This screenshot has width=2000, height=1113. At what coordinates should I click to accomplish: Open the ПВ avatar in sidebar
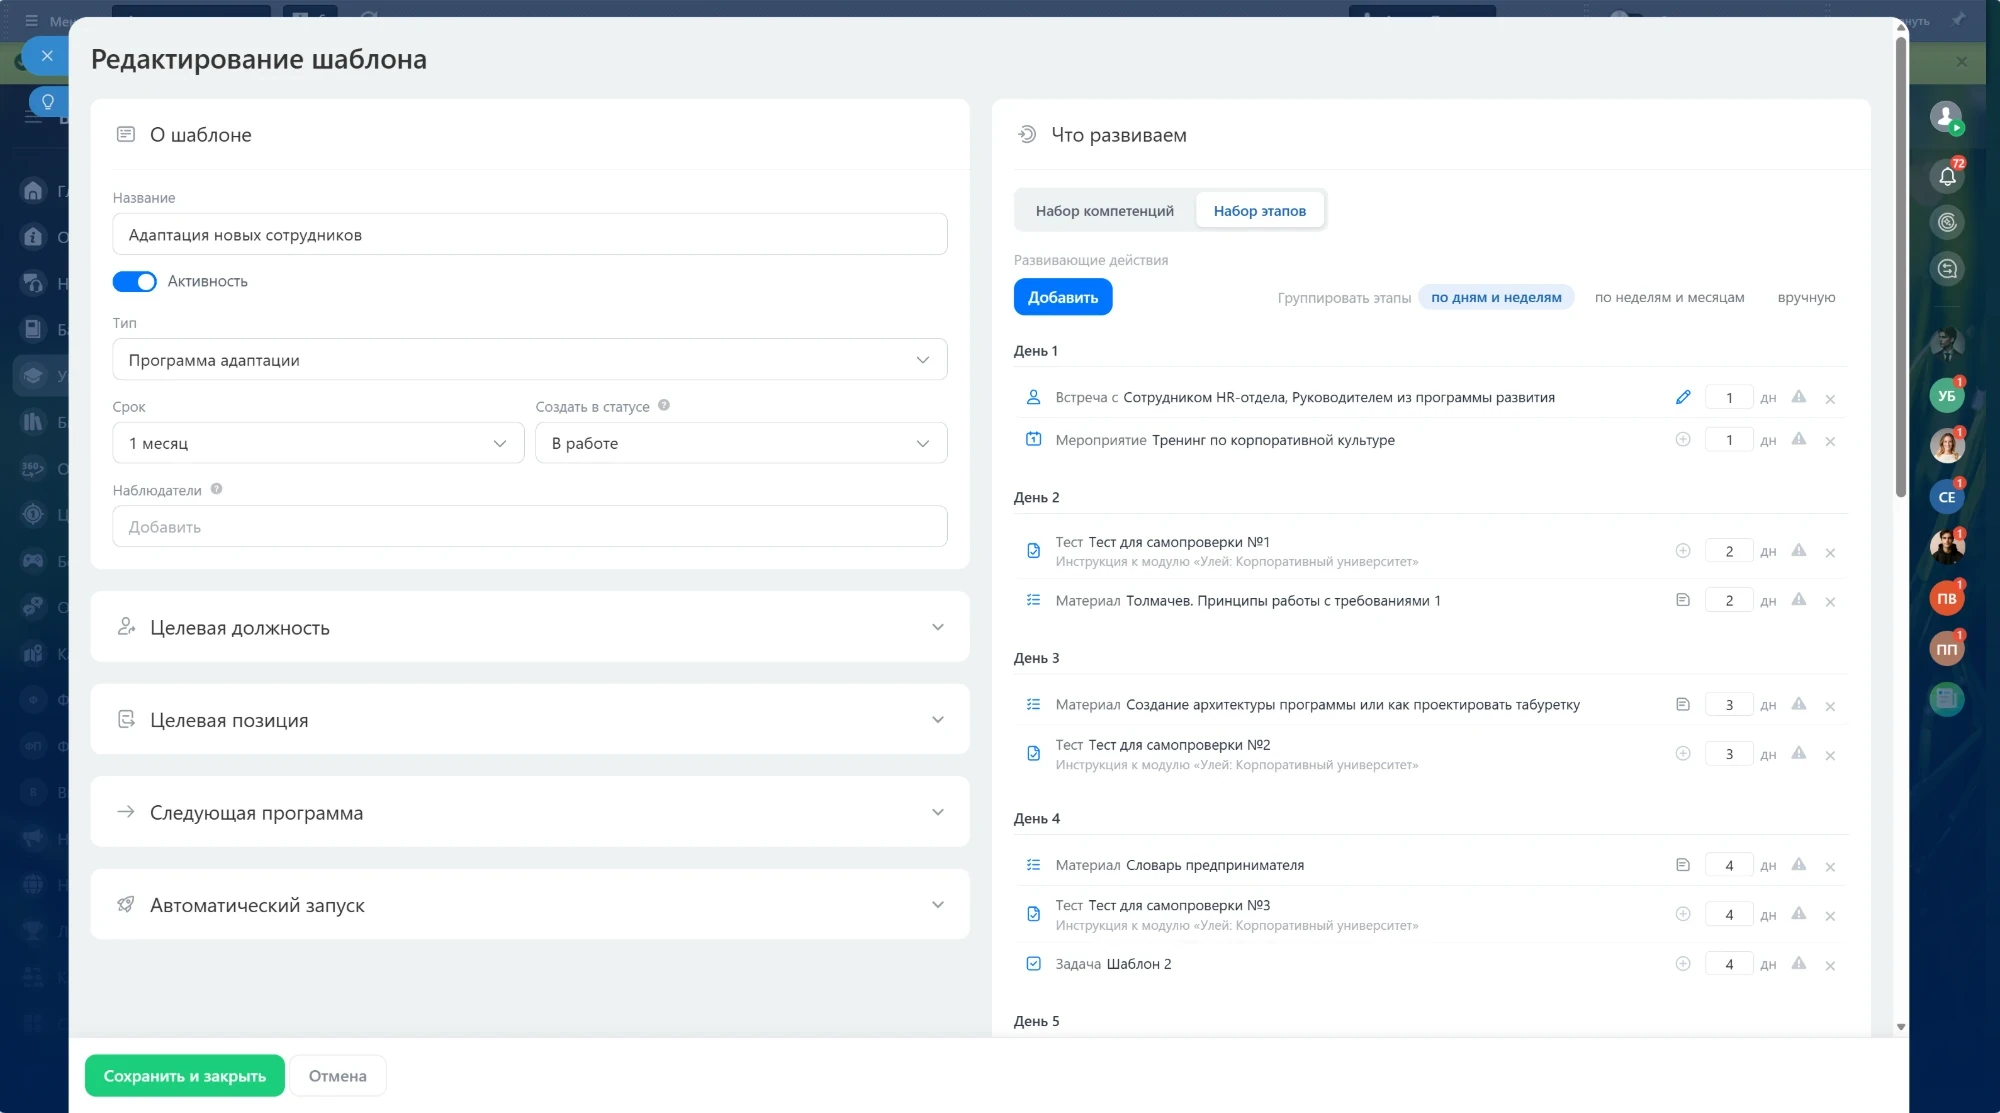pyautogui.click(x=1947, y=599)
